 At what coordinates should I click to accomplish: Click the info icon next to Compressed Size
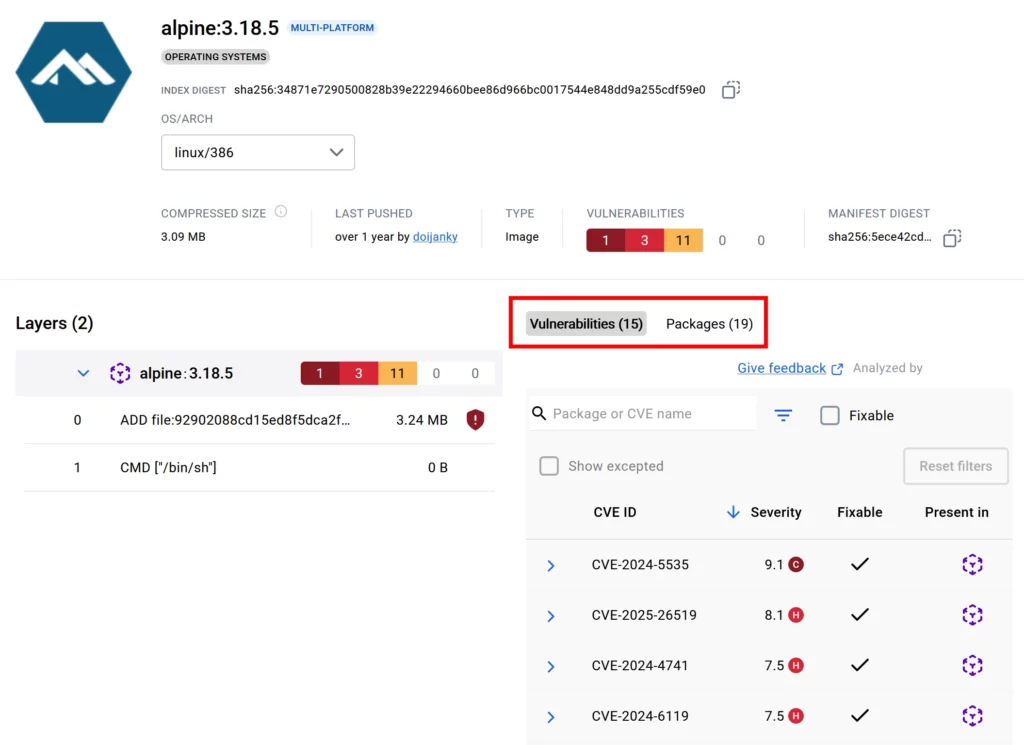pyautogui.click(x=279, y=211)
